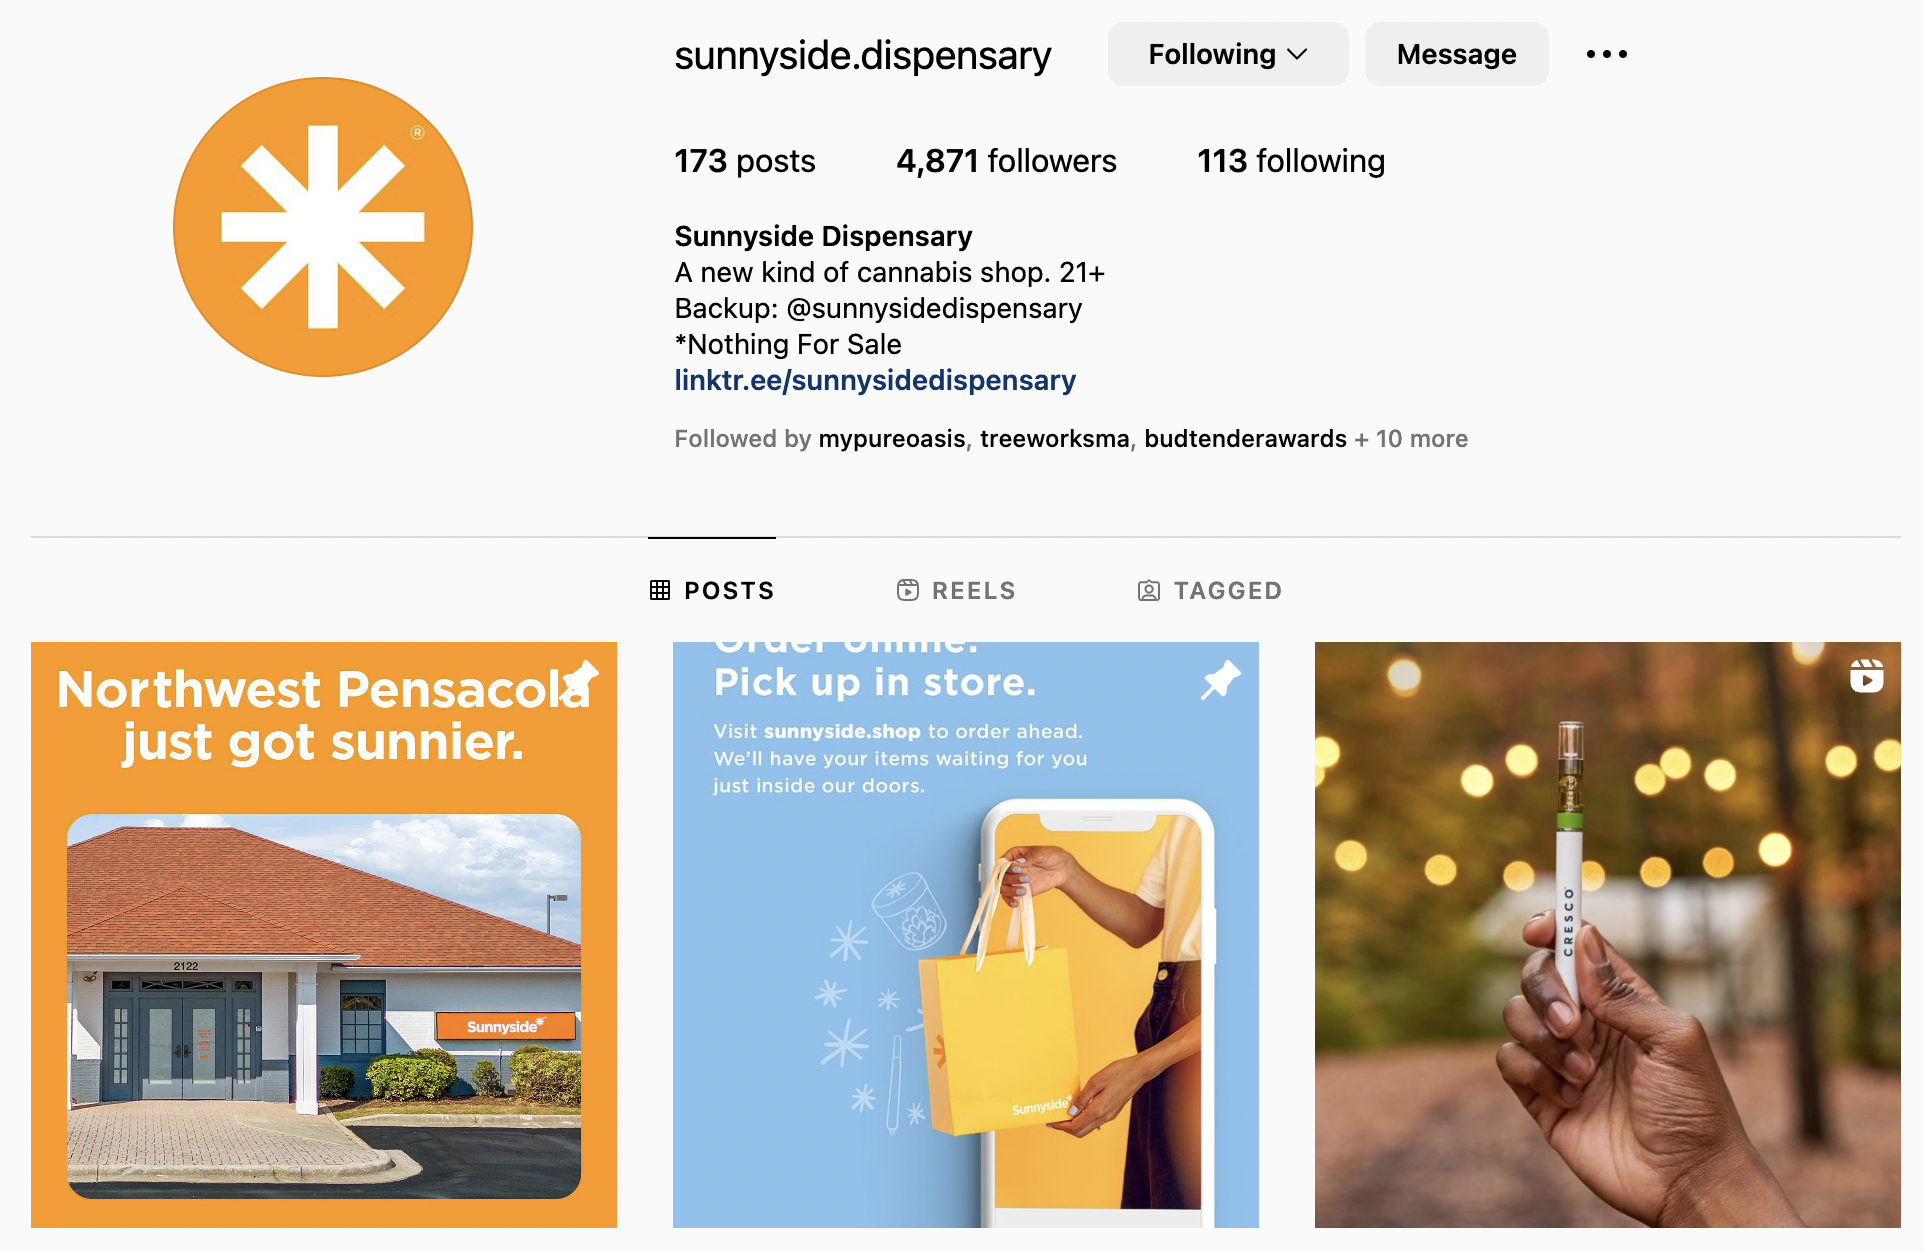Click the reel icon on vape pen post

click(x=1866, y=676)
